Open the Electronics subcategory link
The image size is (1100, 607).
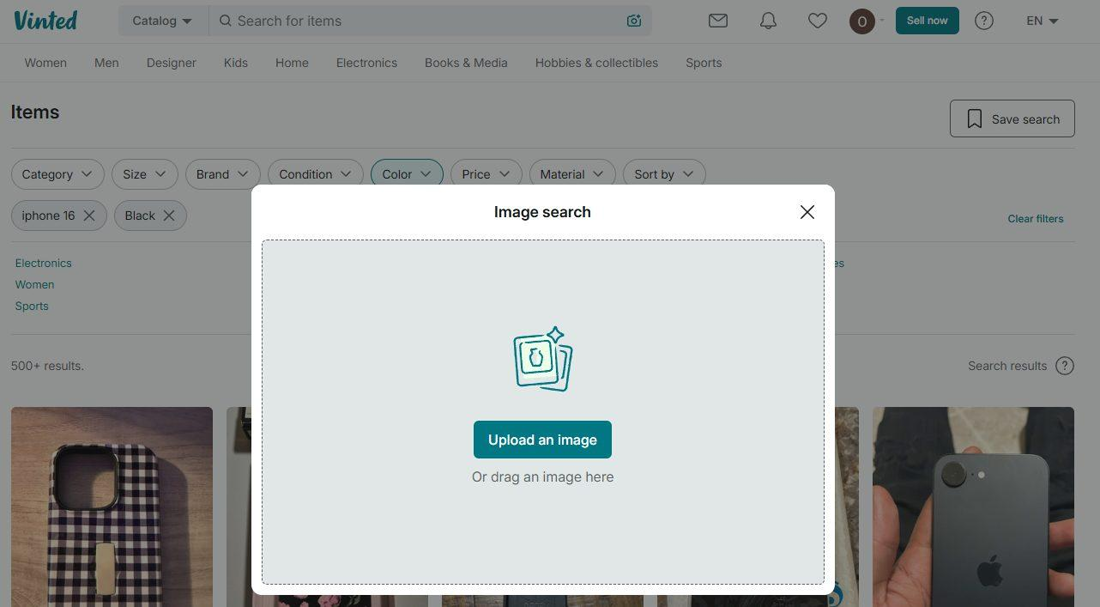click(43, 263)
